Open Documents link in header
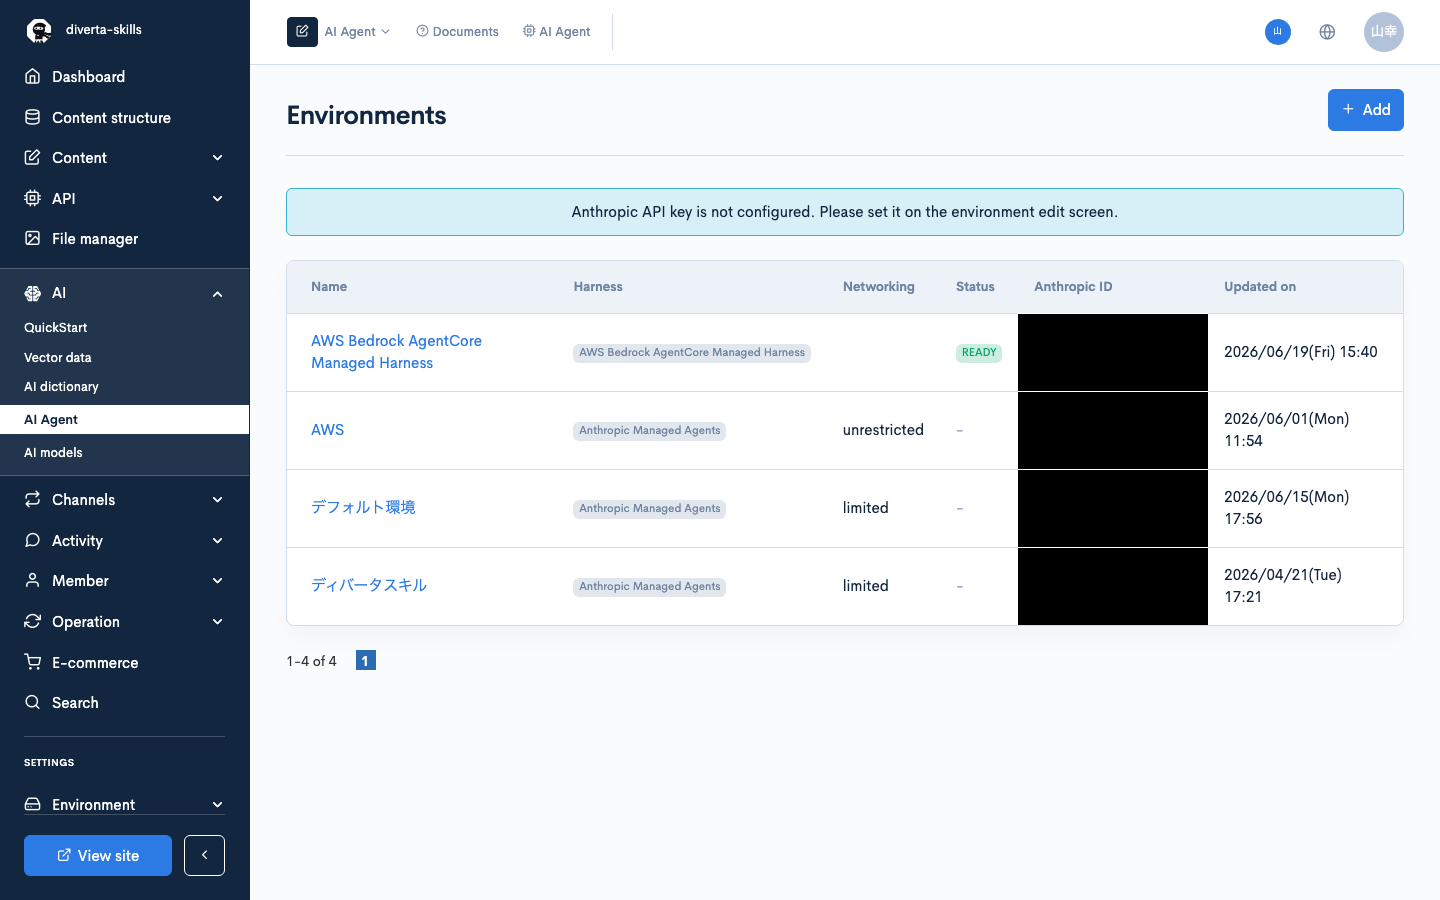The width and height of the screenshot is (1440, 900). (457, 32)
